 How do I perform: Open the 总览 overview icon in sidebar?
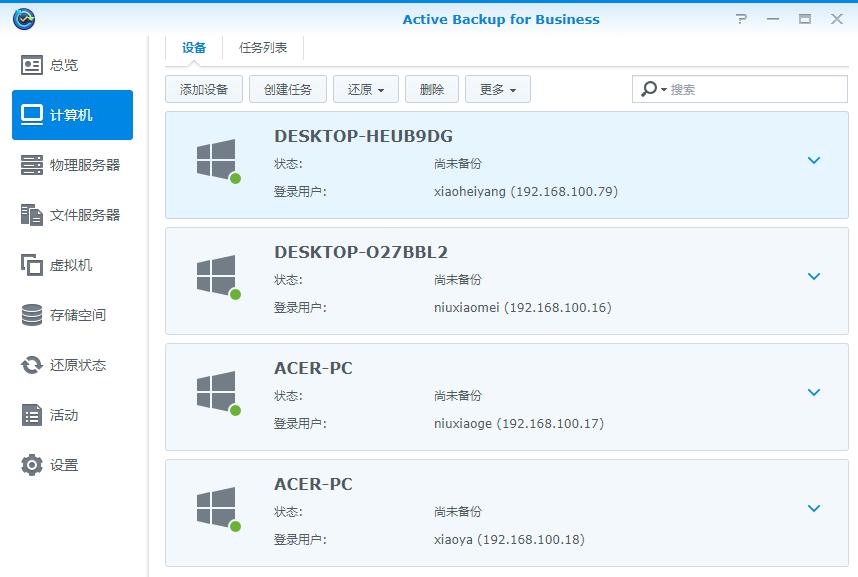(32, 65)
